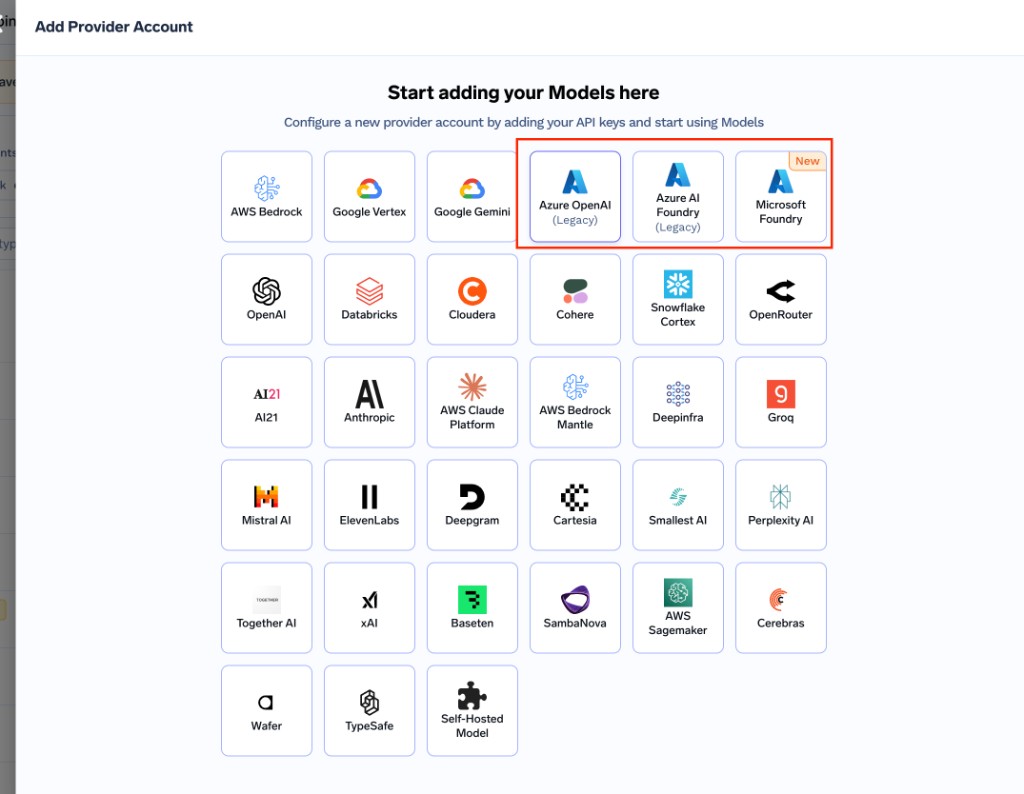Open the Deepinfra provider card

678,402
